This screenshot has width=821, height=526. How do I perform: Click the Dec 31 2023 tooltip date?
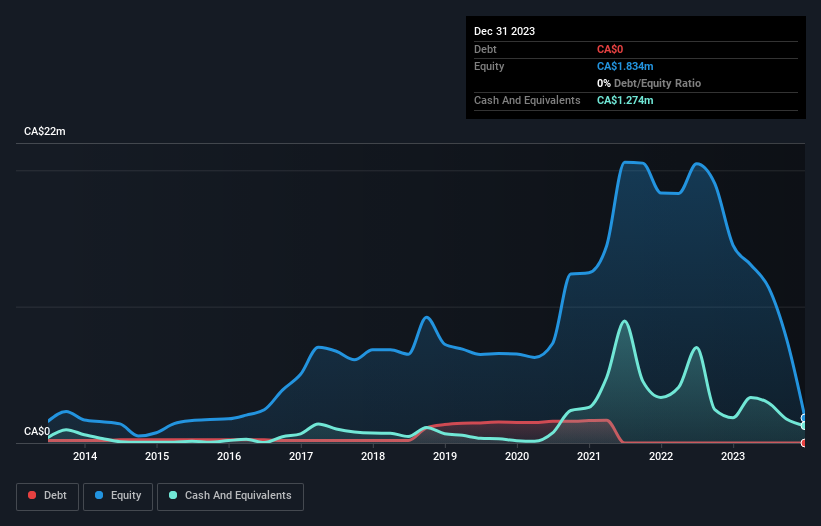point(504,31)
